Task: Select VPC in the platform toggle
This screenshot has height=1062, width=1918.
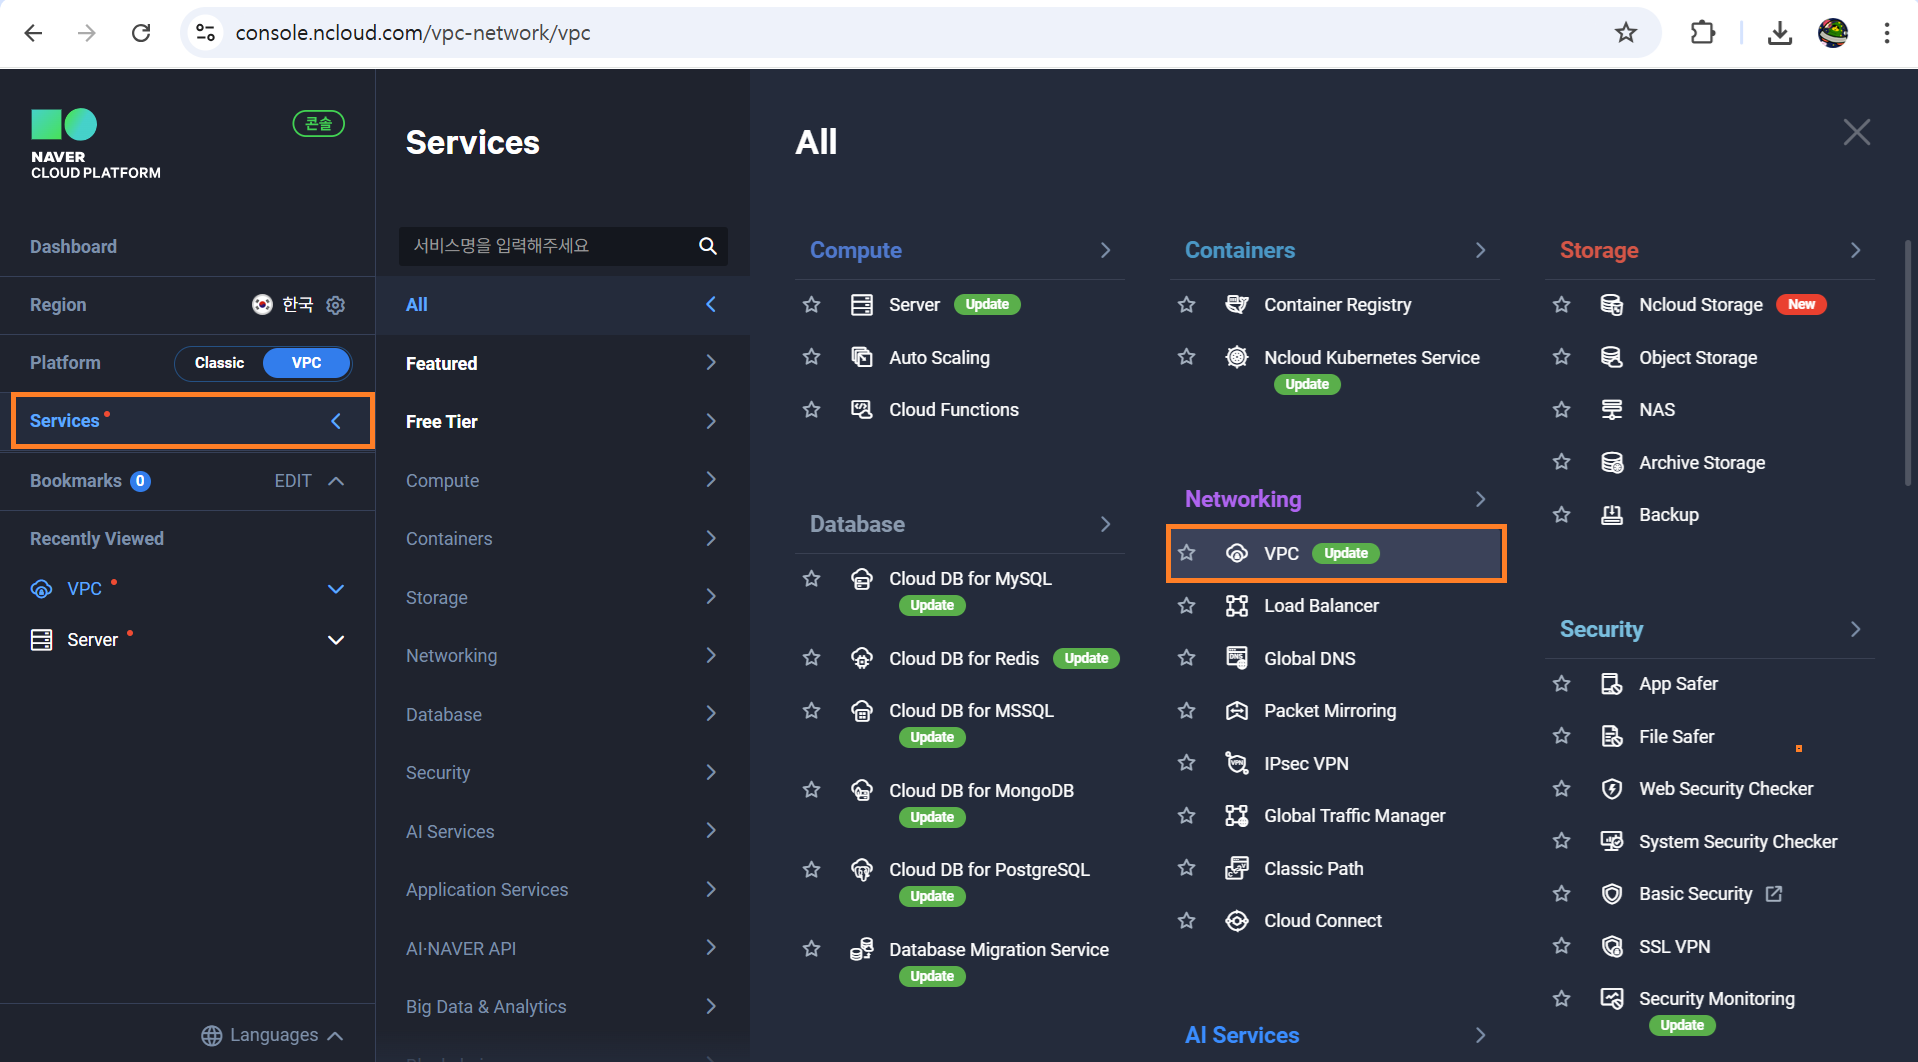Action: [307, 363]
